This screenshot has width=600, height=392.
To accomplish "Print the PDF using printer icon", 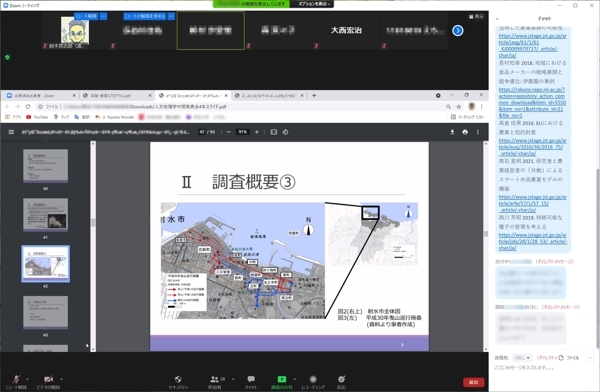I will pos(465,132).
